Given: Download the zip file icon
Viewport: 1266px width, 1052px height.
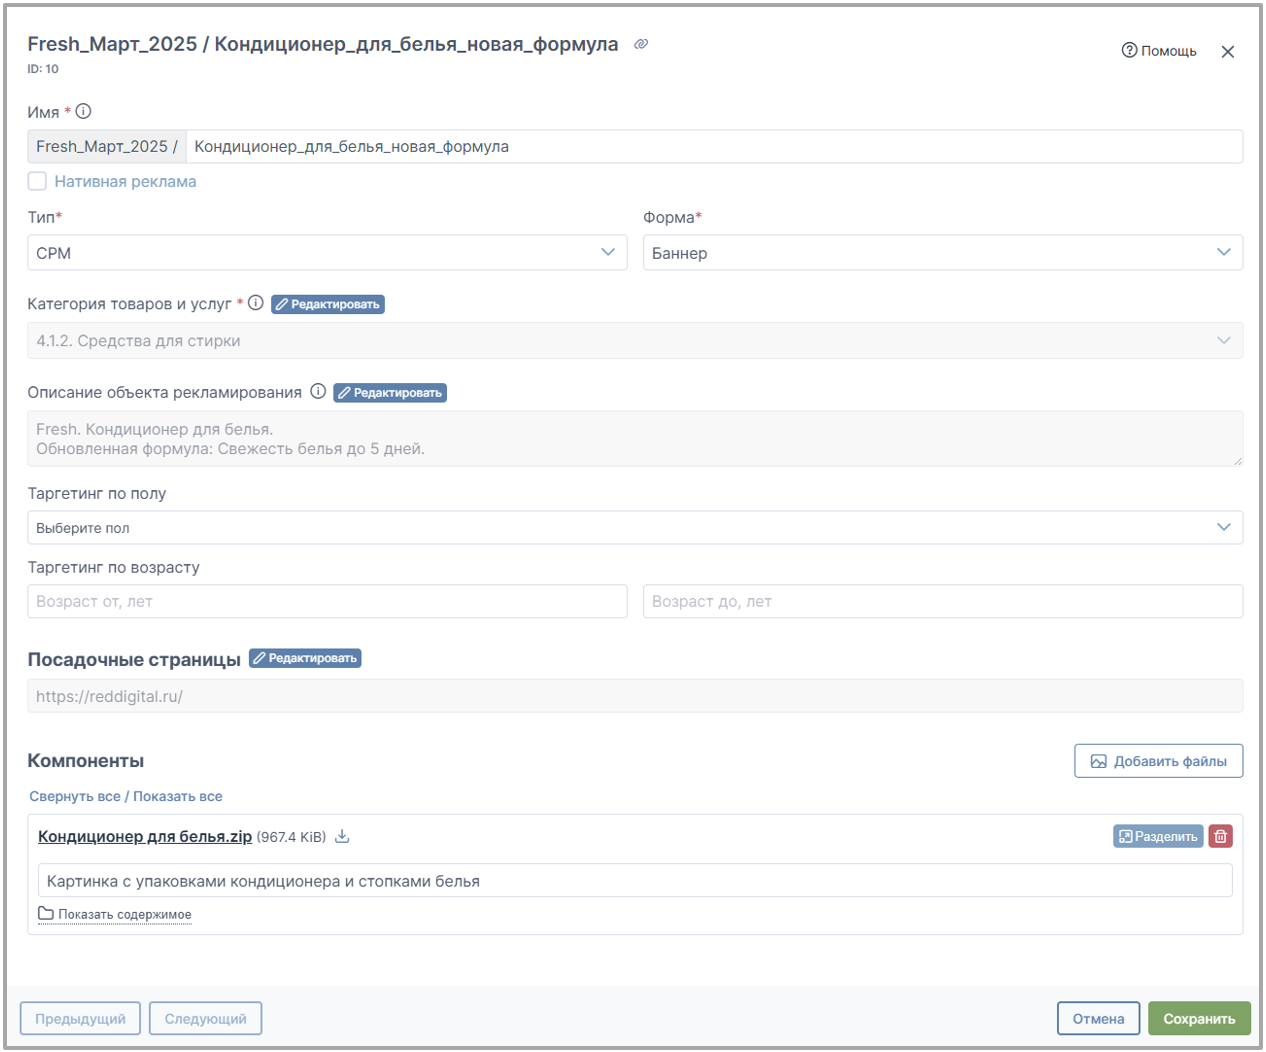Looking at the screenshot, I should (x=342, y=837).
